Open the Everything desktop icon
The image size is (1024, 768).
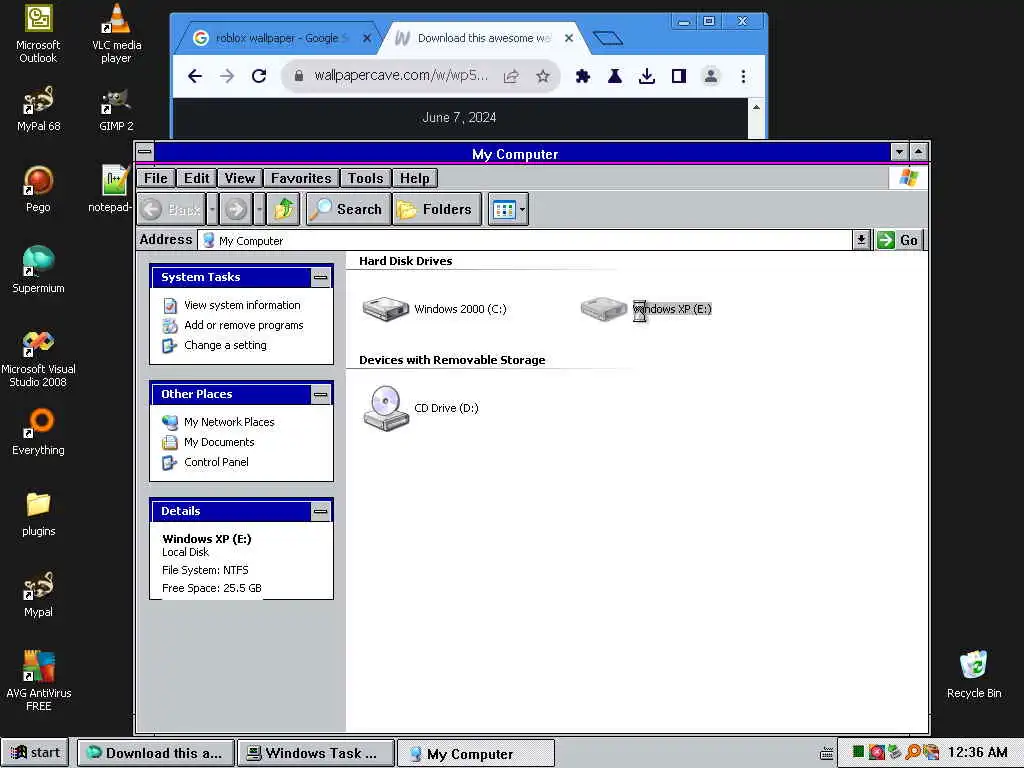pos(39,432)
